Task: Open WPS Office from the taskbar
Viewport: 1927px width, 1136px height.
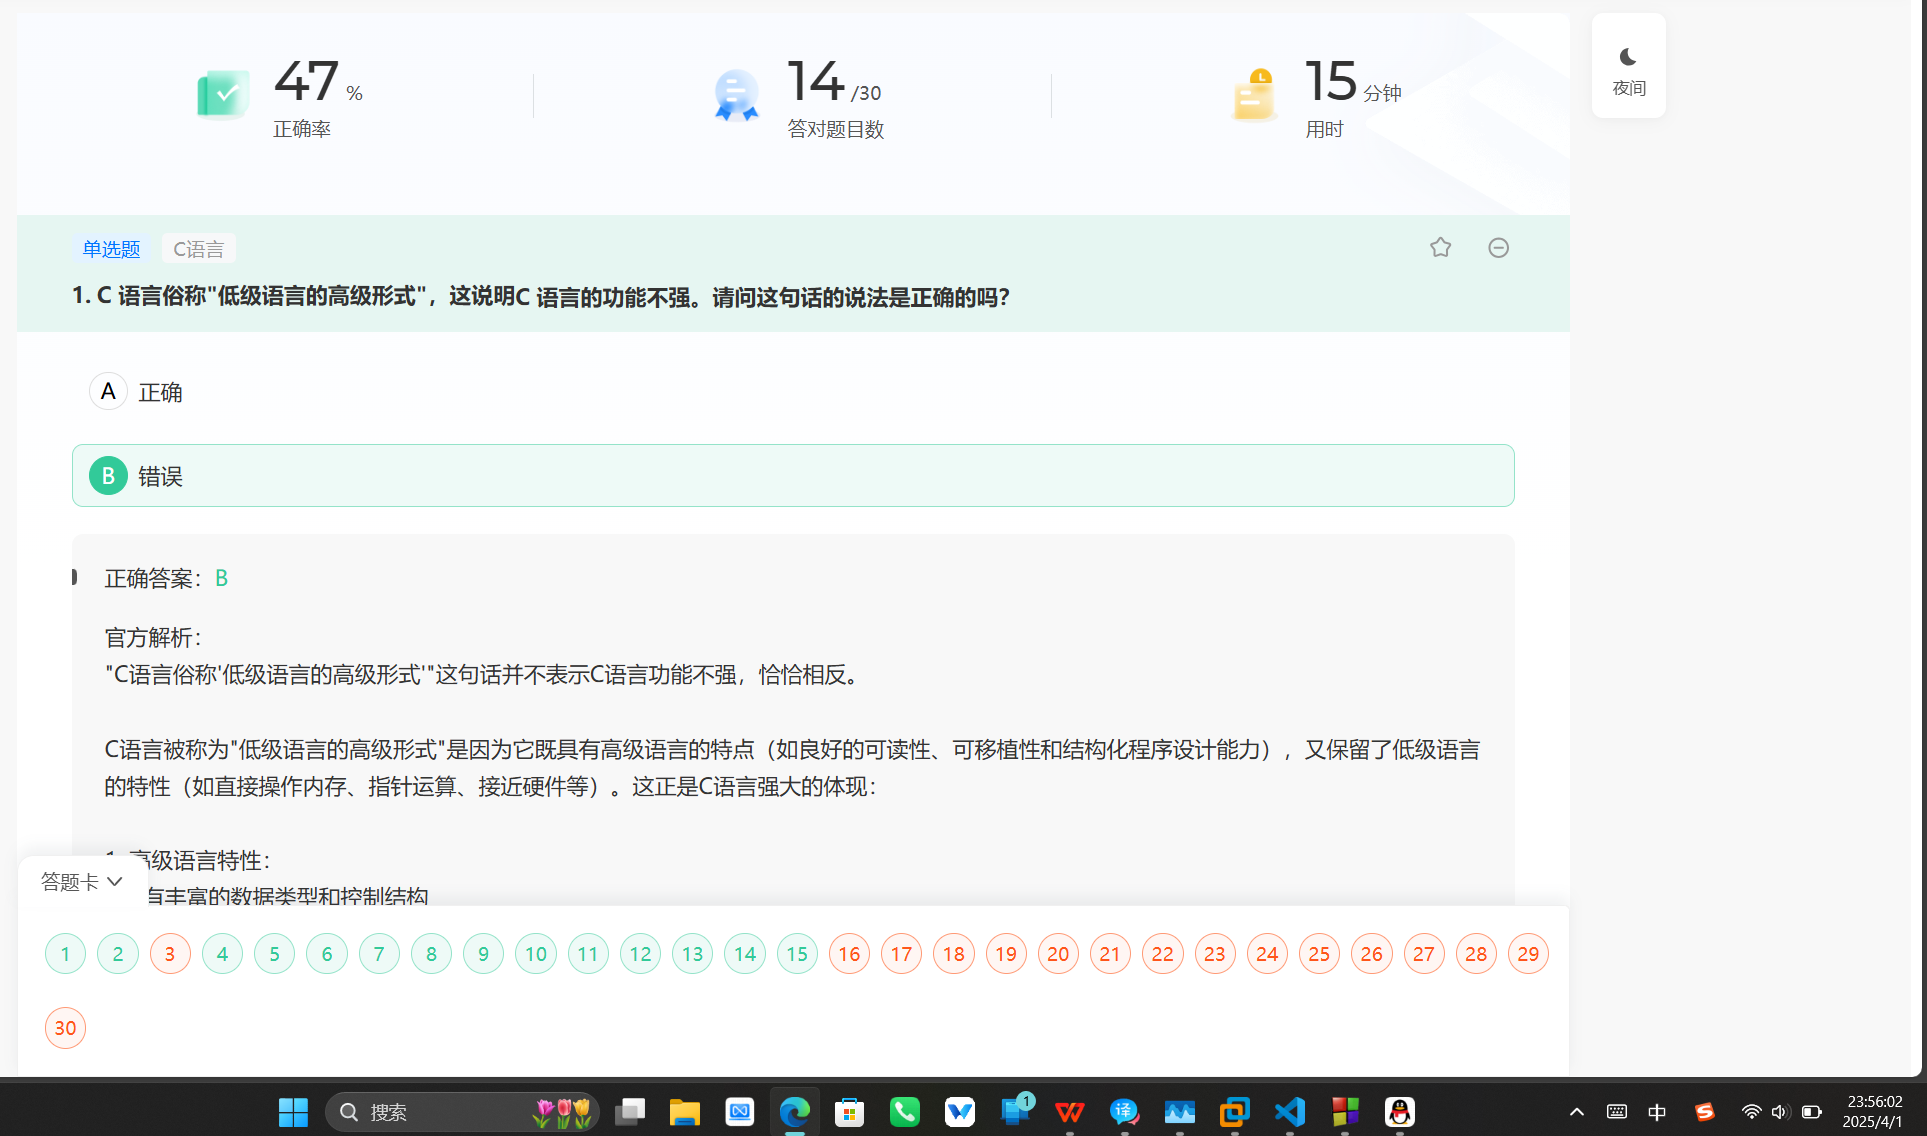Action: [1069, 1112]
